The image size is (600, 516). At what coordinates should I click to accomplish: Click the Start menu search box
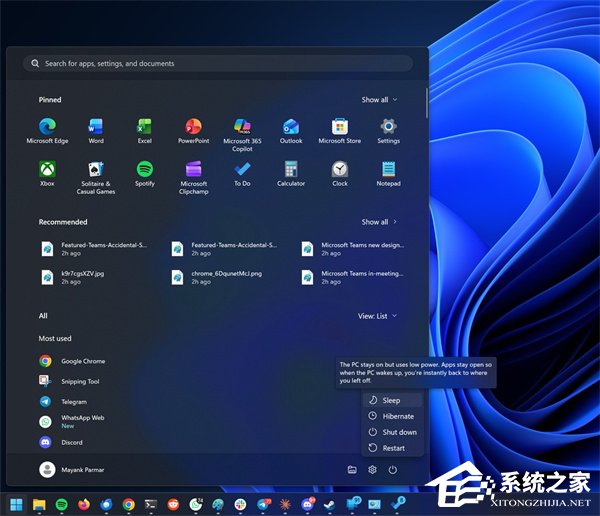[x=218, y=63]
